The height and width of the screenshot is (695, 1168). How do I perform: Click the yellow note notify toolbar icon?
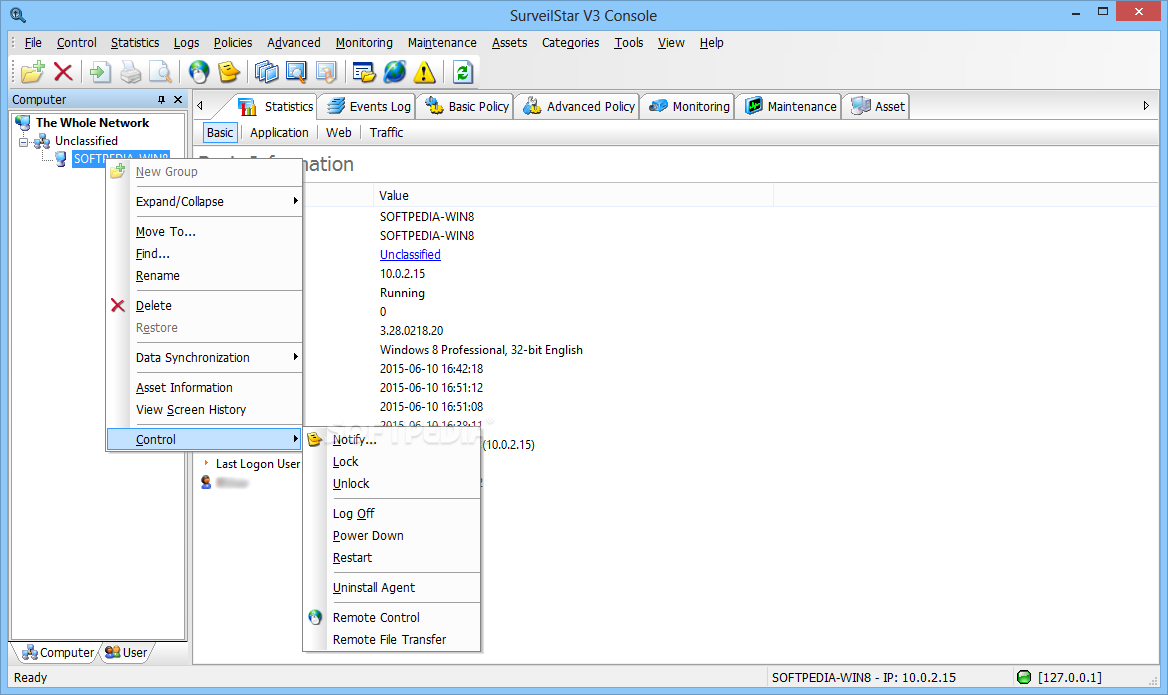pyautogui.click(x=229, y=72)
